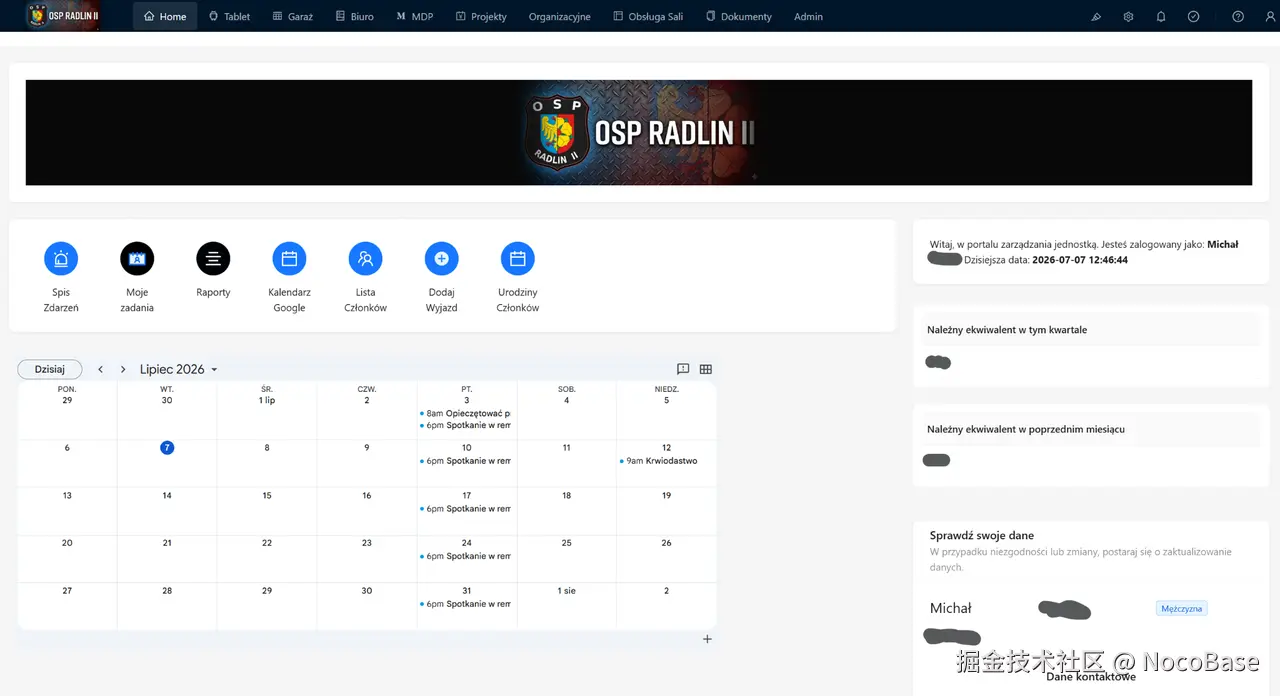Select today's date 7 in calendar
Image resolution: width=1280 pixels, height=696 pixels.
pyautogui.click(x=167, y=447)
